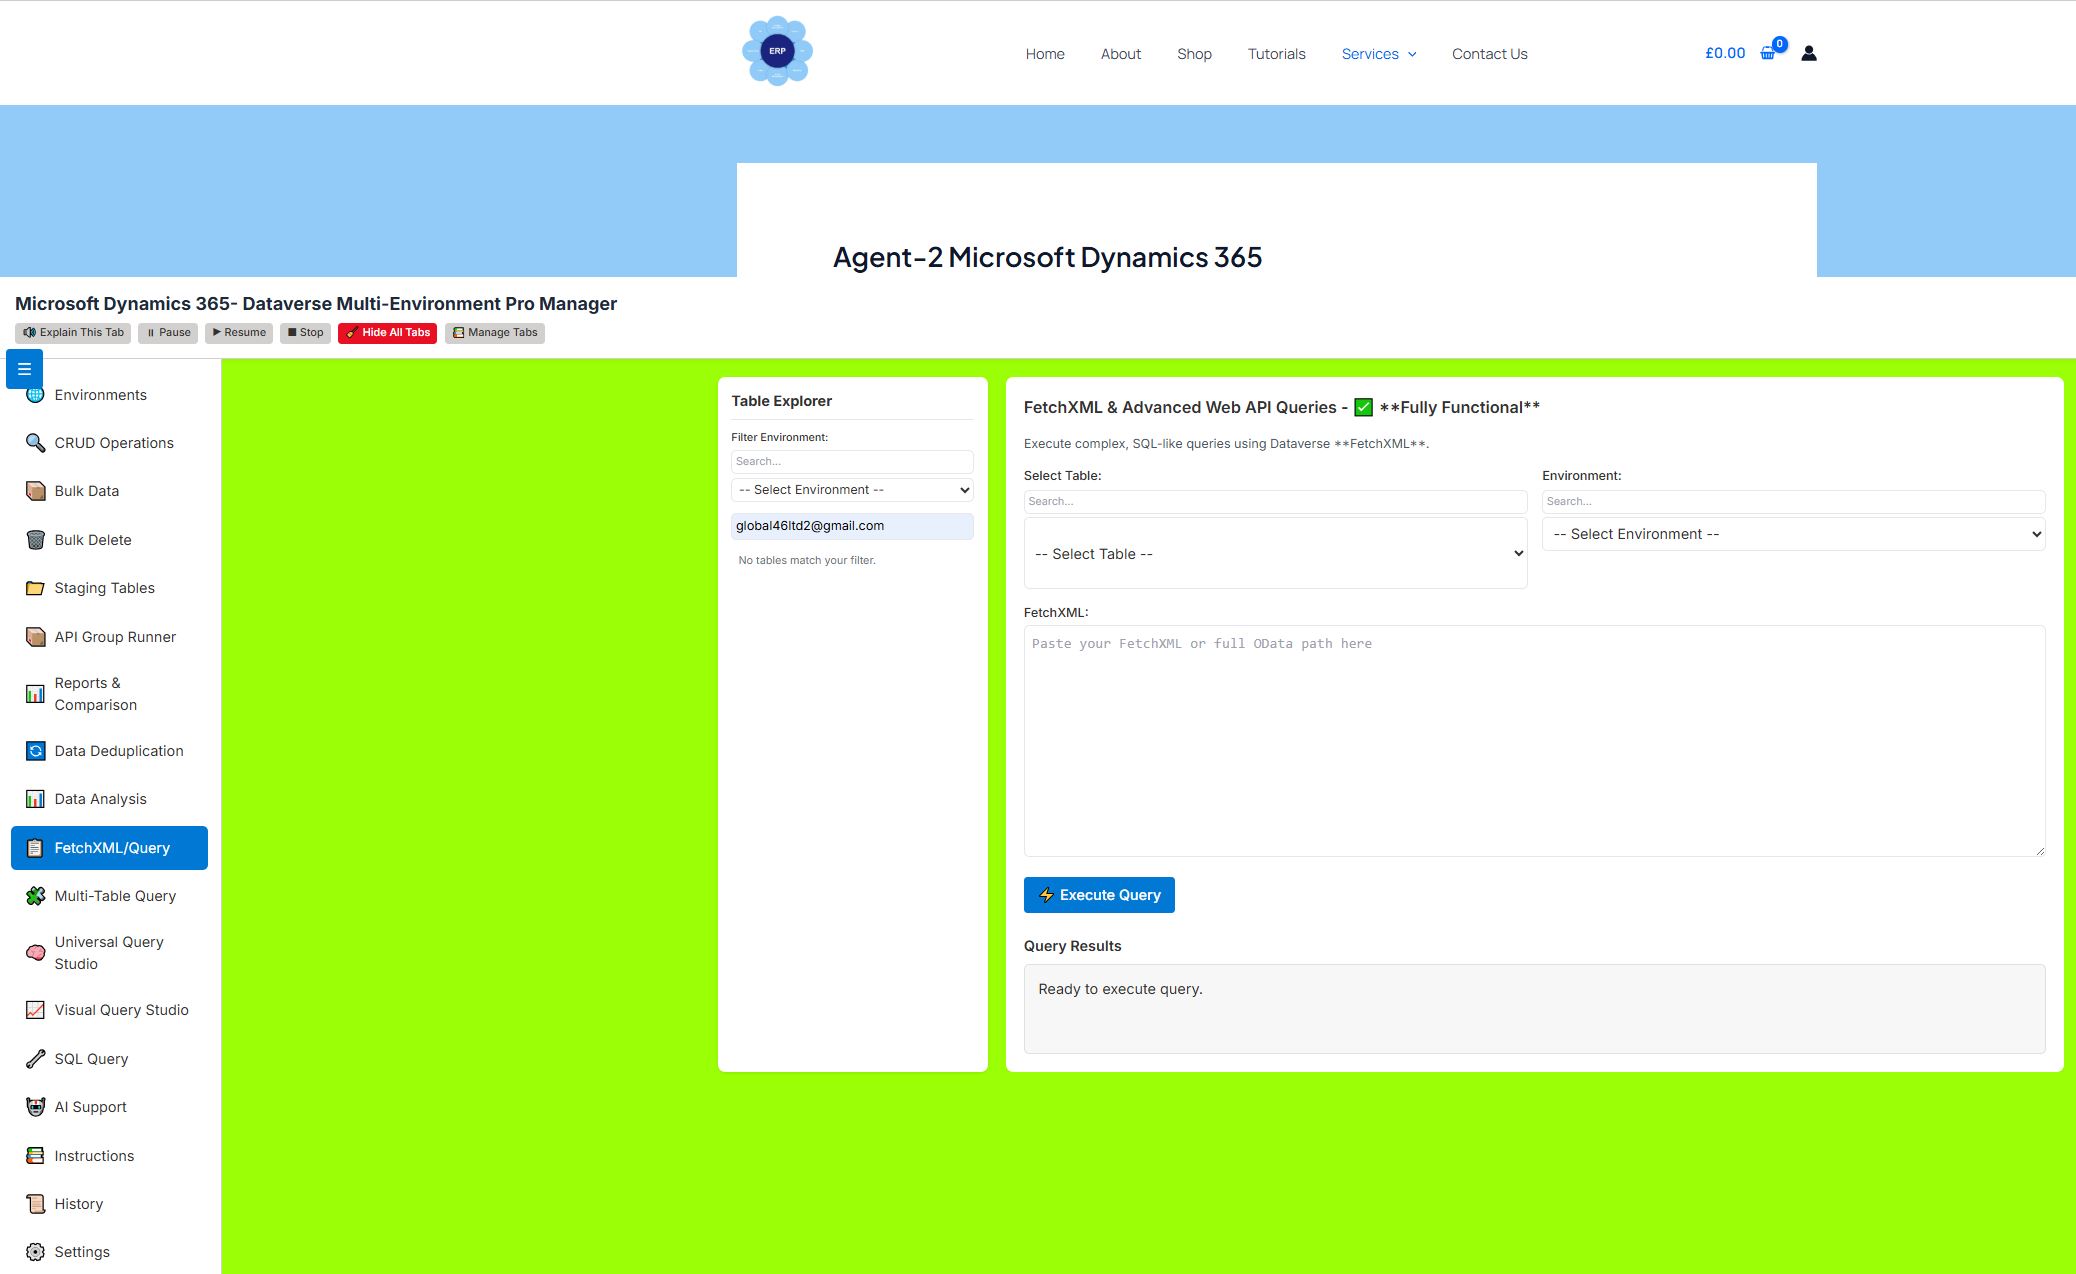This screenshot has width=2076, height=1274.
Task: Open Universal Query Studio brain icon
Action: [35, 952]
